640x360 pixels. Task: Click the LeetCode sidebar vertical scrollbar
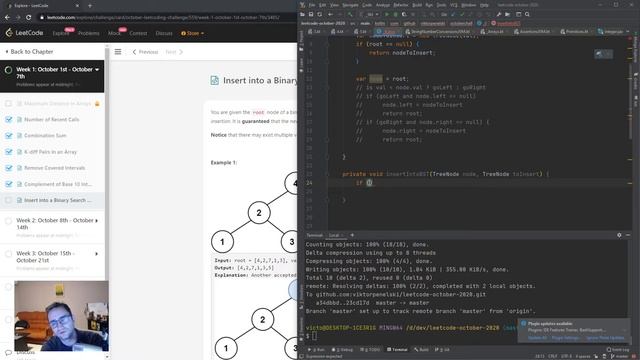107,163
